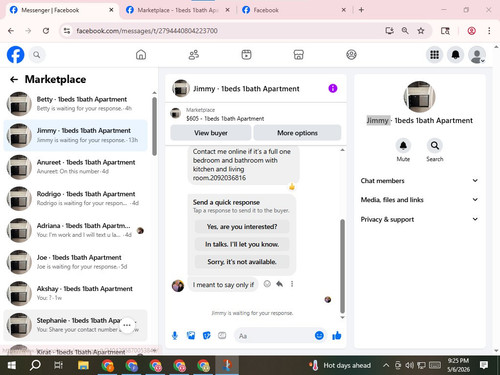Click More options button
Viewport: 500px width, 375px height.
point(297,133)
